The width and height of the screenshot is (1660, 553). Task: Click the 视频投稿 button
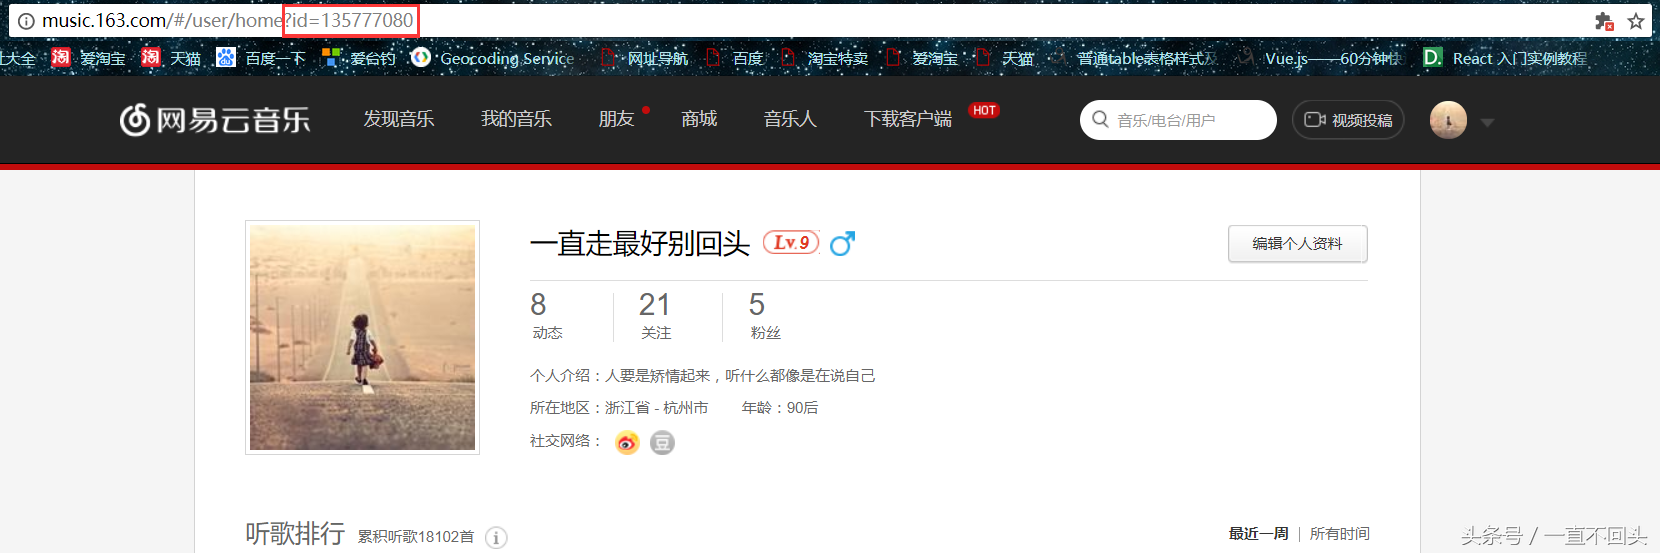click(x=1348, y=120)
